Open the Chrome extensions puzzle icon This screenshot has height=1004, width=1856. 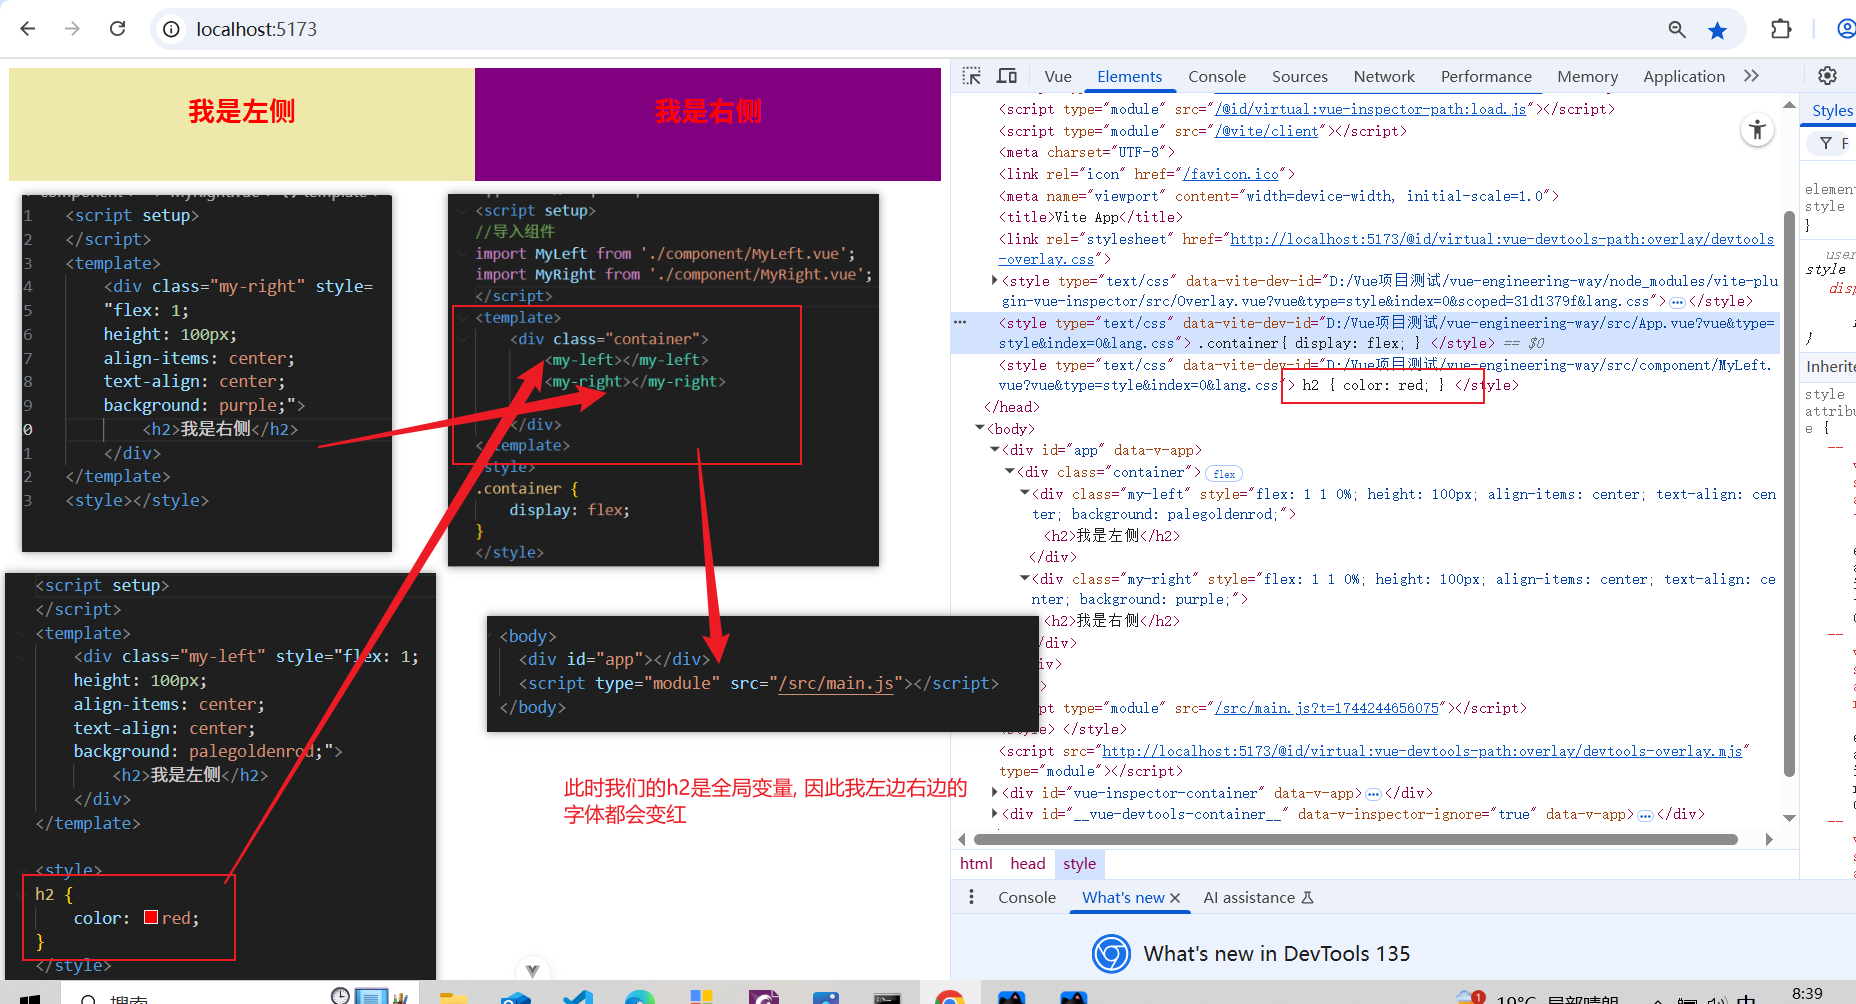(1781, 29)
